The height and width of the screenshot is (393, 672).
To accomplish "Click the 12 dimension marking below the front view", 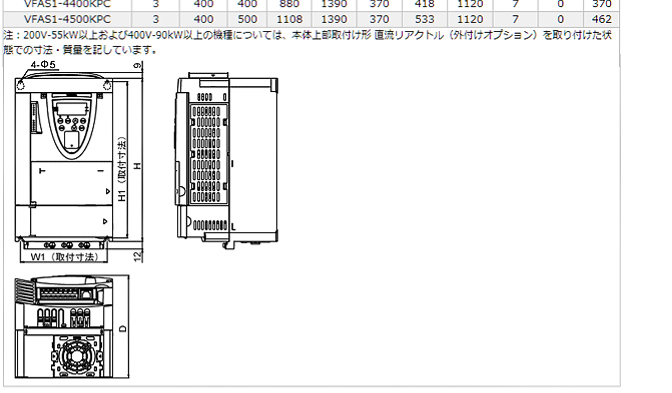I will (137, 256).
